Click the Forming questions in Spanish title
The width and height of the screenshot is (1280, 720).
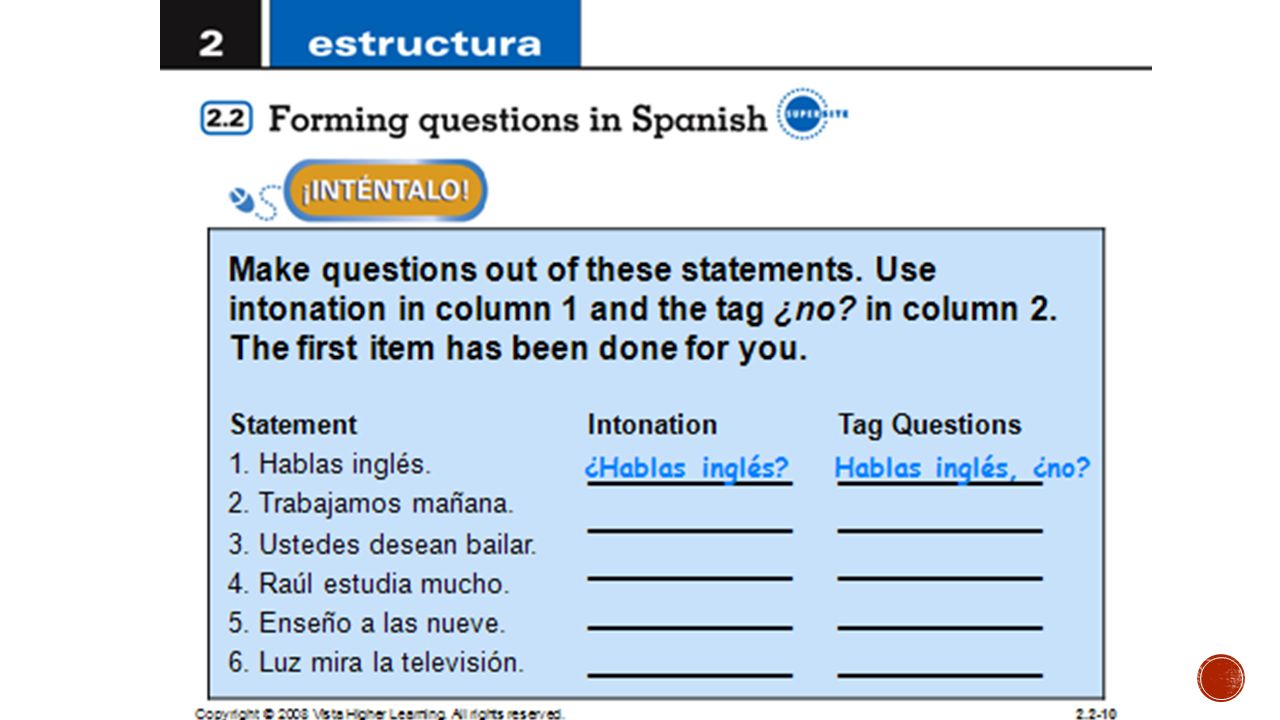click(517, 120)
